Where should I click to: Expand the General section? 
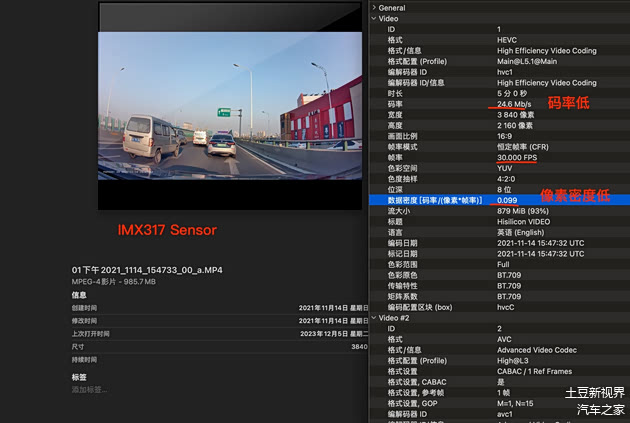pos(374,7)
